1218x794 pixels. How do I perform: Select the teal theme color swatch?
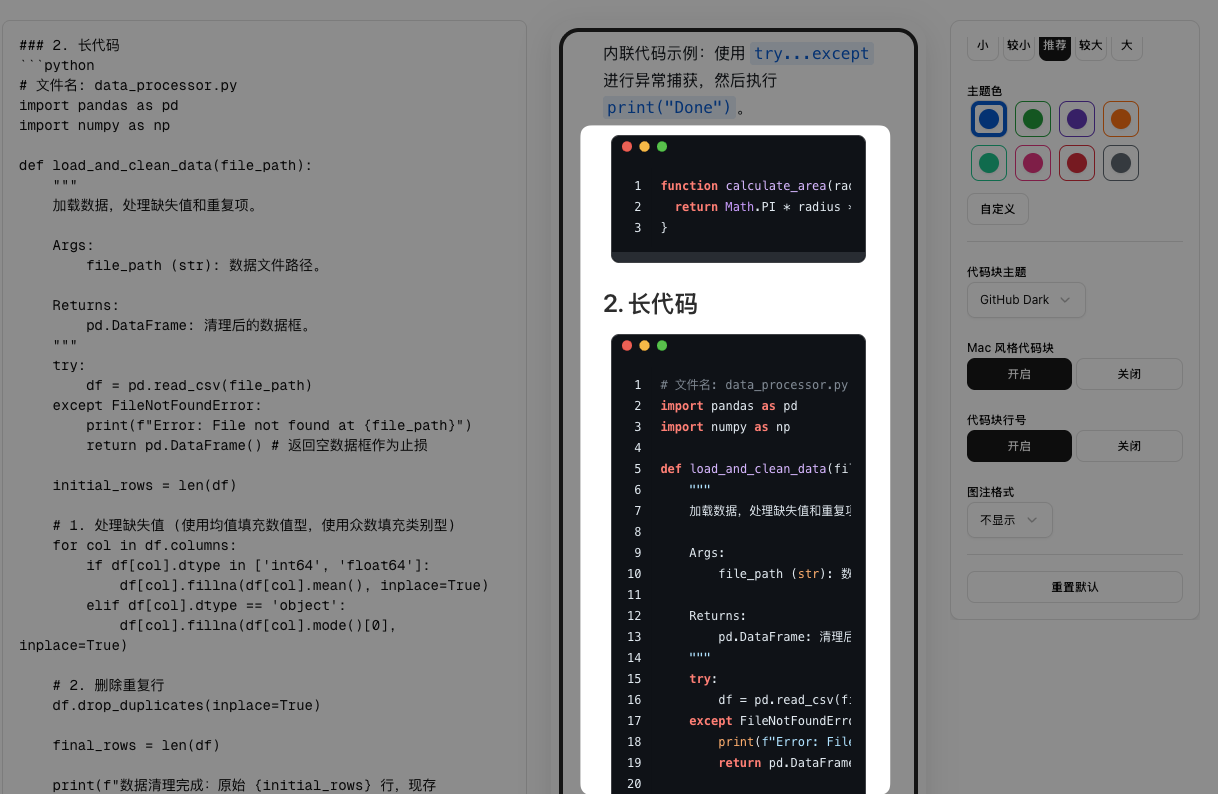(x=988, y=163)
